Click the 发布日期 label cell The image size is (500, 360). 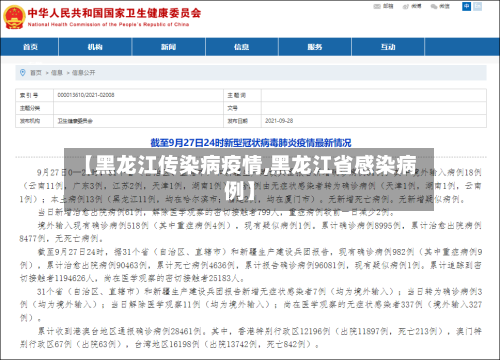point(242,121)
